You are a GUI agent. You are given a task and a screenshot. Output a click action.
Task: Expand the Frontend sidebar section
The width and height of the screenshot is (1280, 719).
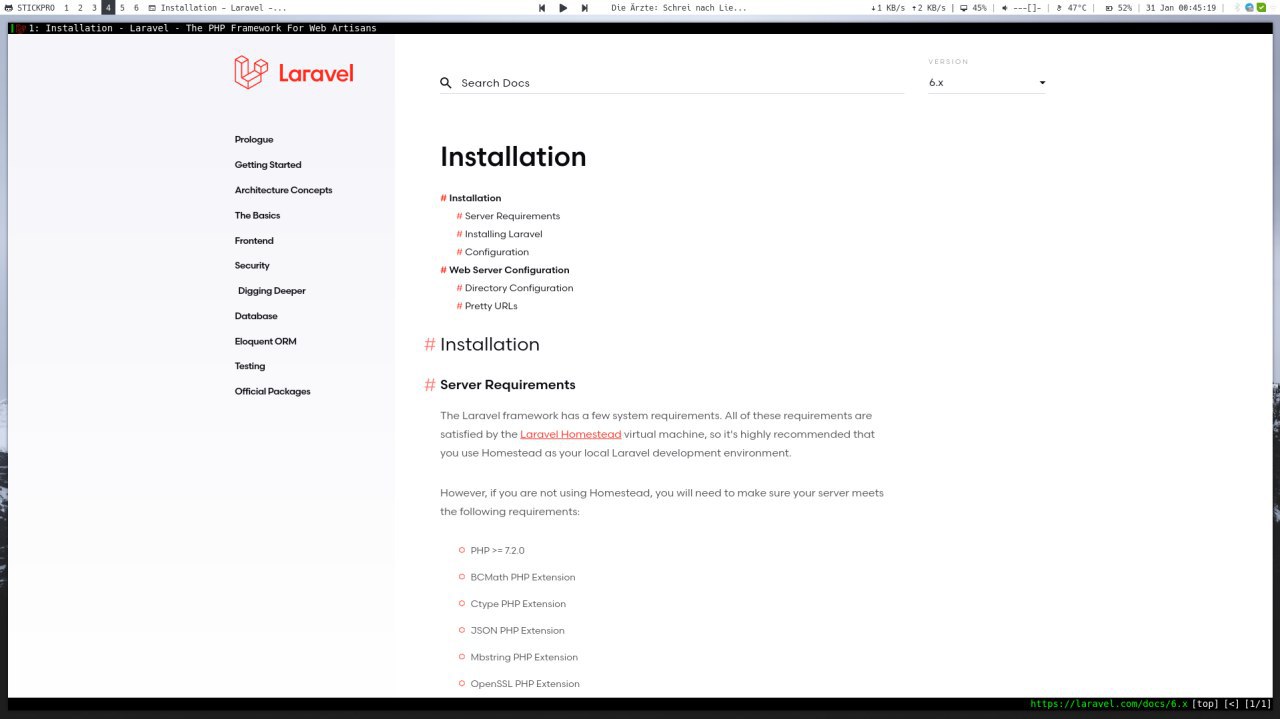click(x=254, y=241)
